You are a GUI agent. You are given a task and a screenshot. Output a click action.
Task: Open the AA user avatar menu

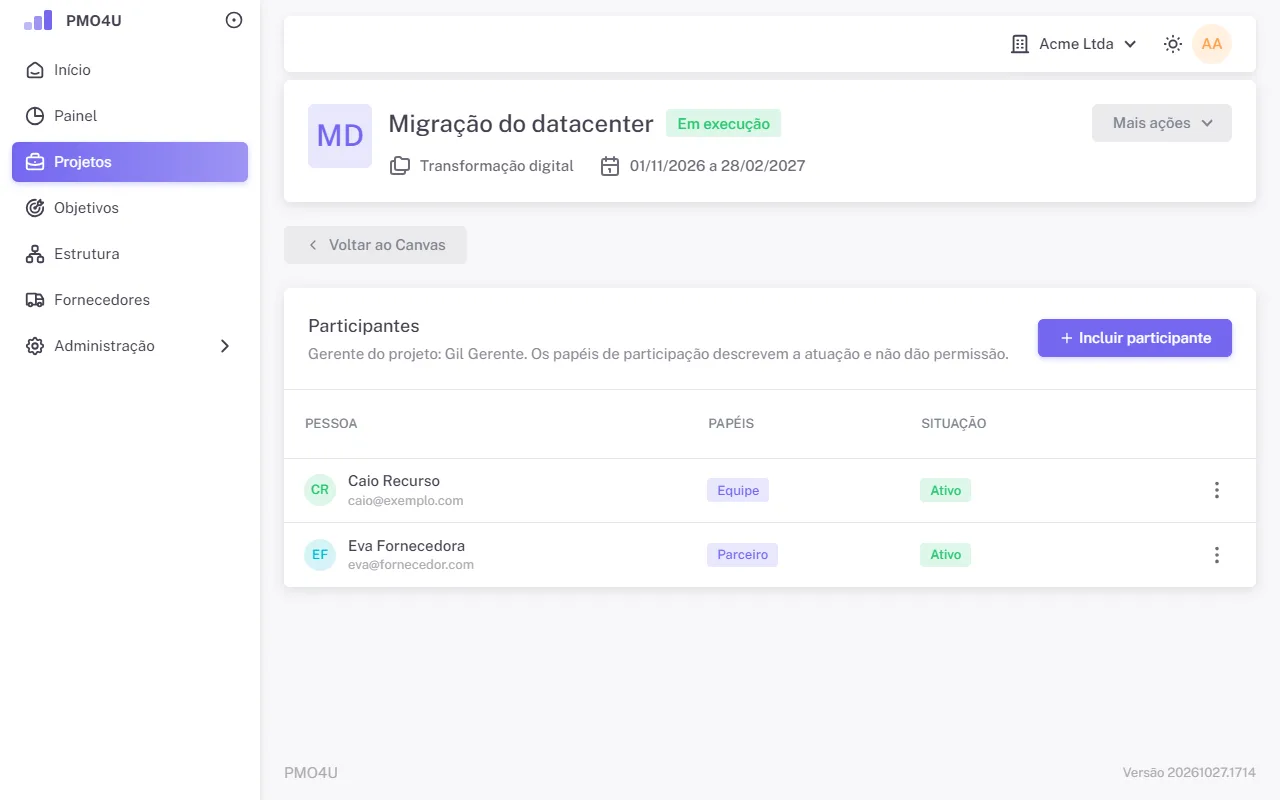coord(1212,44)
